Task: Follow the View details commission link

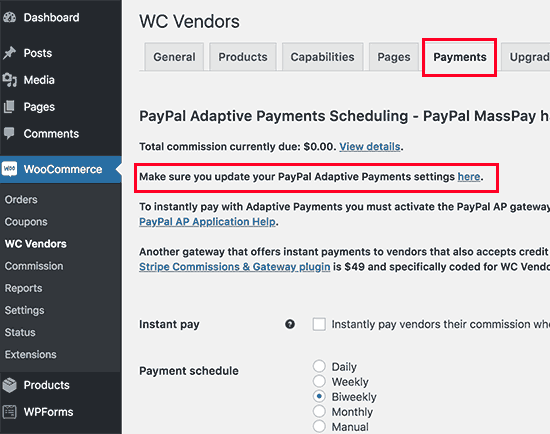Action: (370, 147)
